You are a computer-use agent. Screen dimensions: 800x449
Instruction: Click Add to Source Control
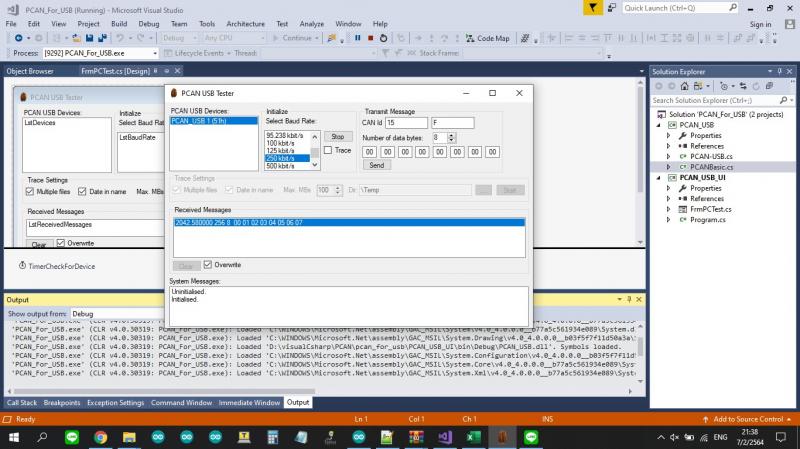click(x=748, y=419)
